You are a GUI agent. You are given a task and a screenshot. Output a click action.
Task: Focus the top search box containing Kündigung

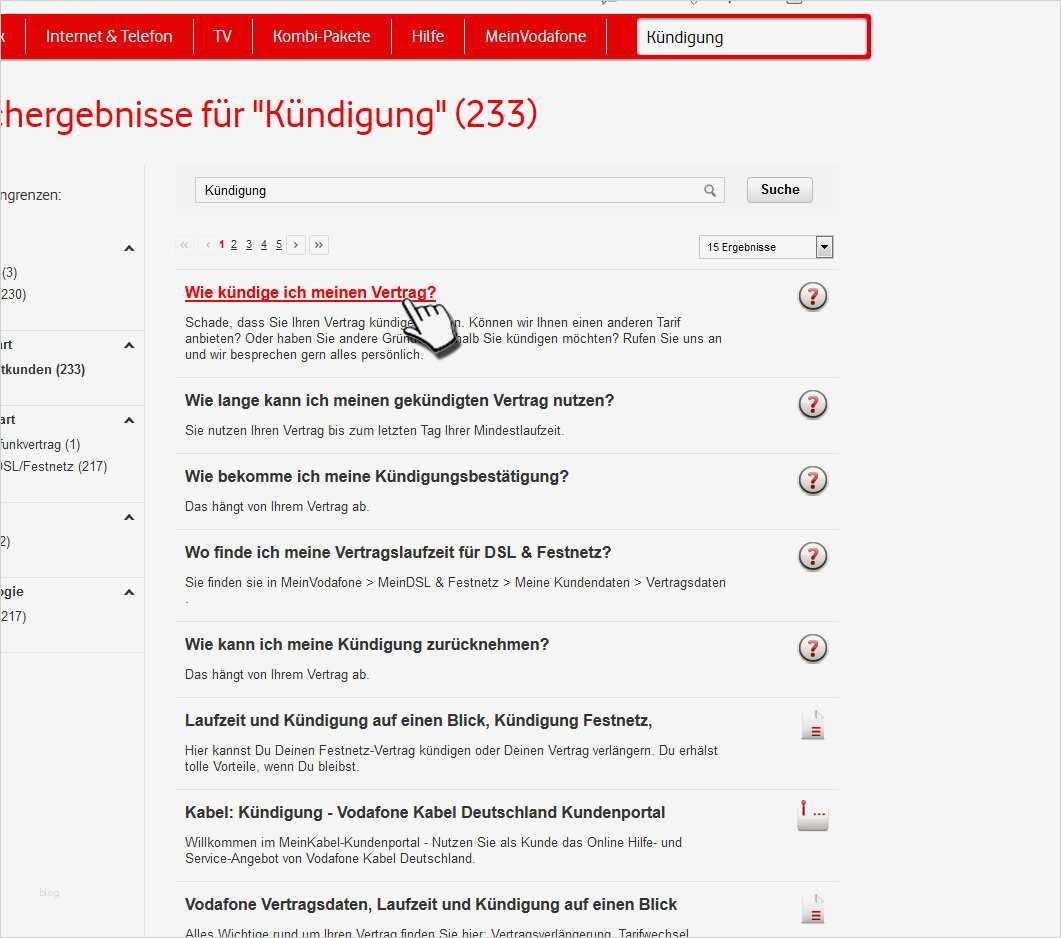pos(751,37)
